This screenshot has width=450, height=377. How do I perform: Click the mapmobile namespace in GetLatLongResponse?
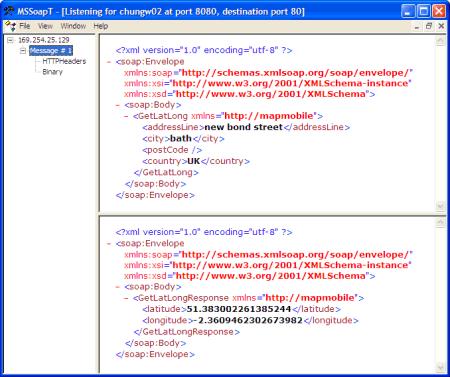pyautogui.click(x=310, y=298)
